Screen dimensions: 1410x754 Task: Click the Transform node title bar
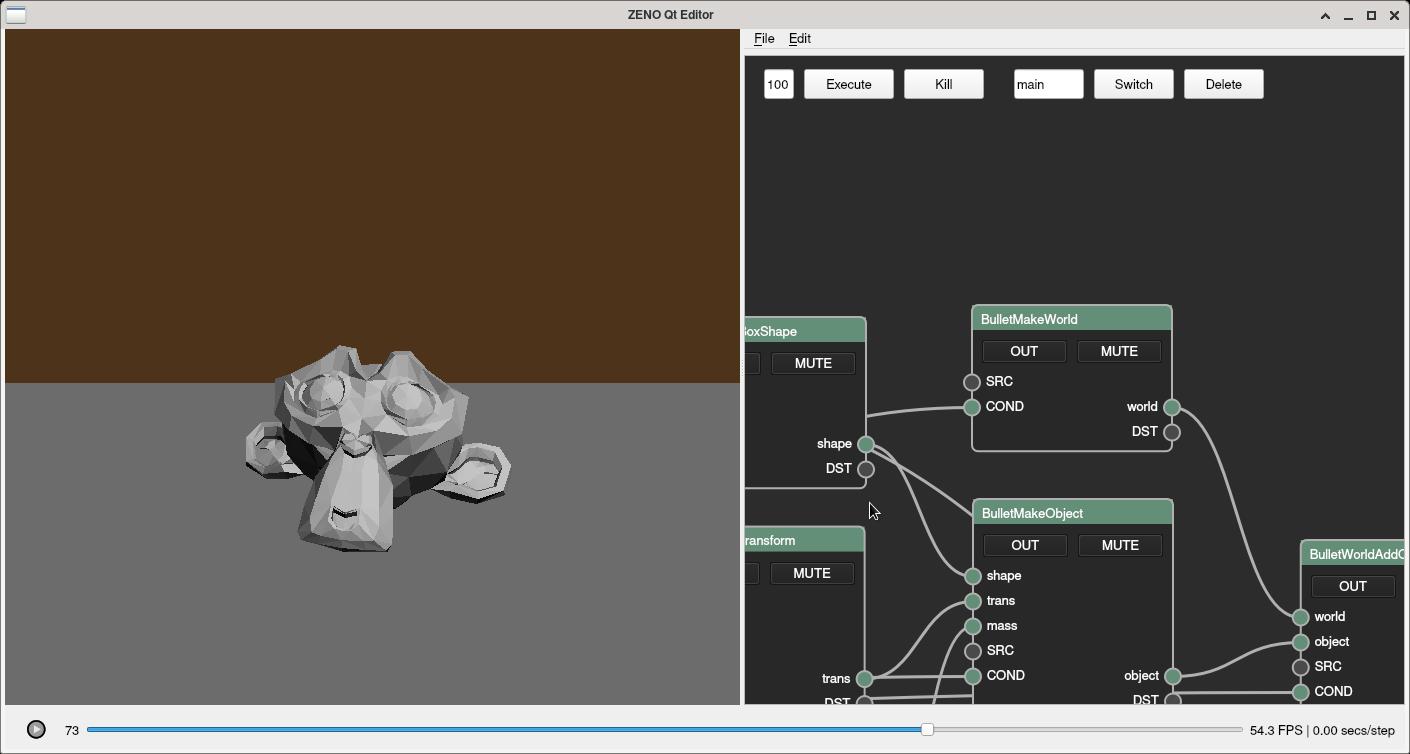805,541
